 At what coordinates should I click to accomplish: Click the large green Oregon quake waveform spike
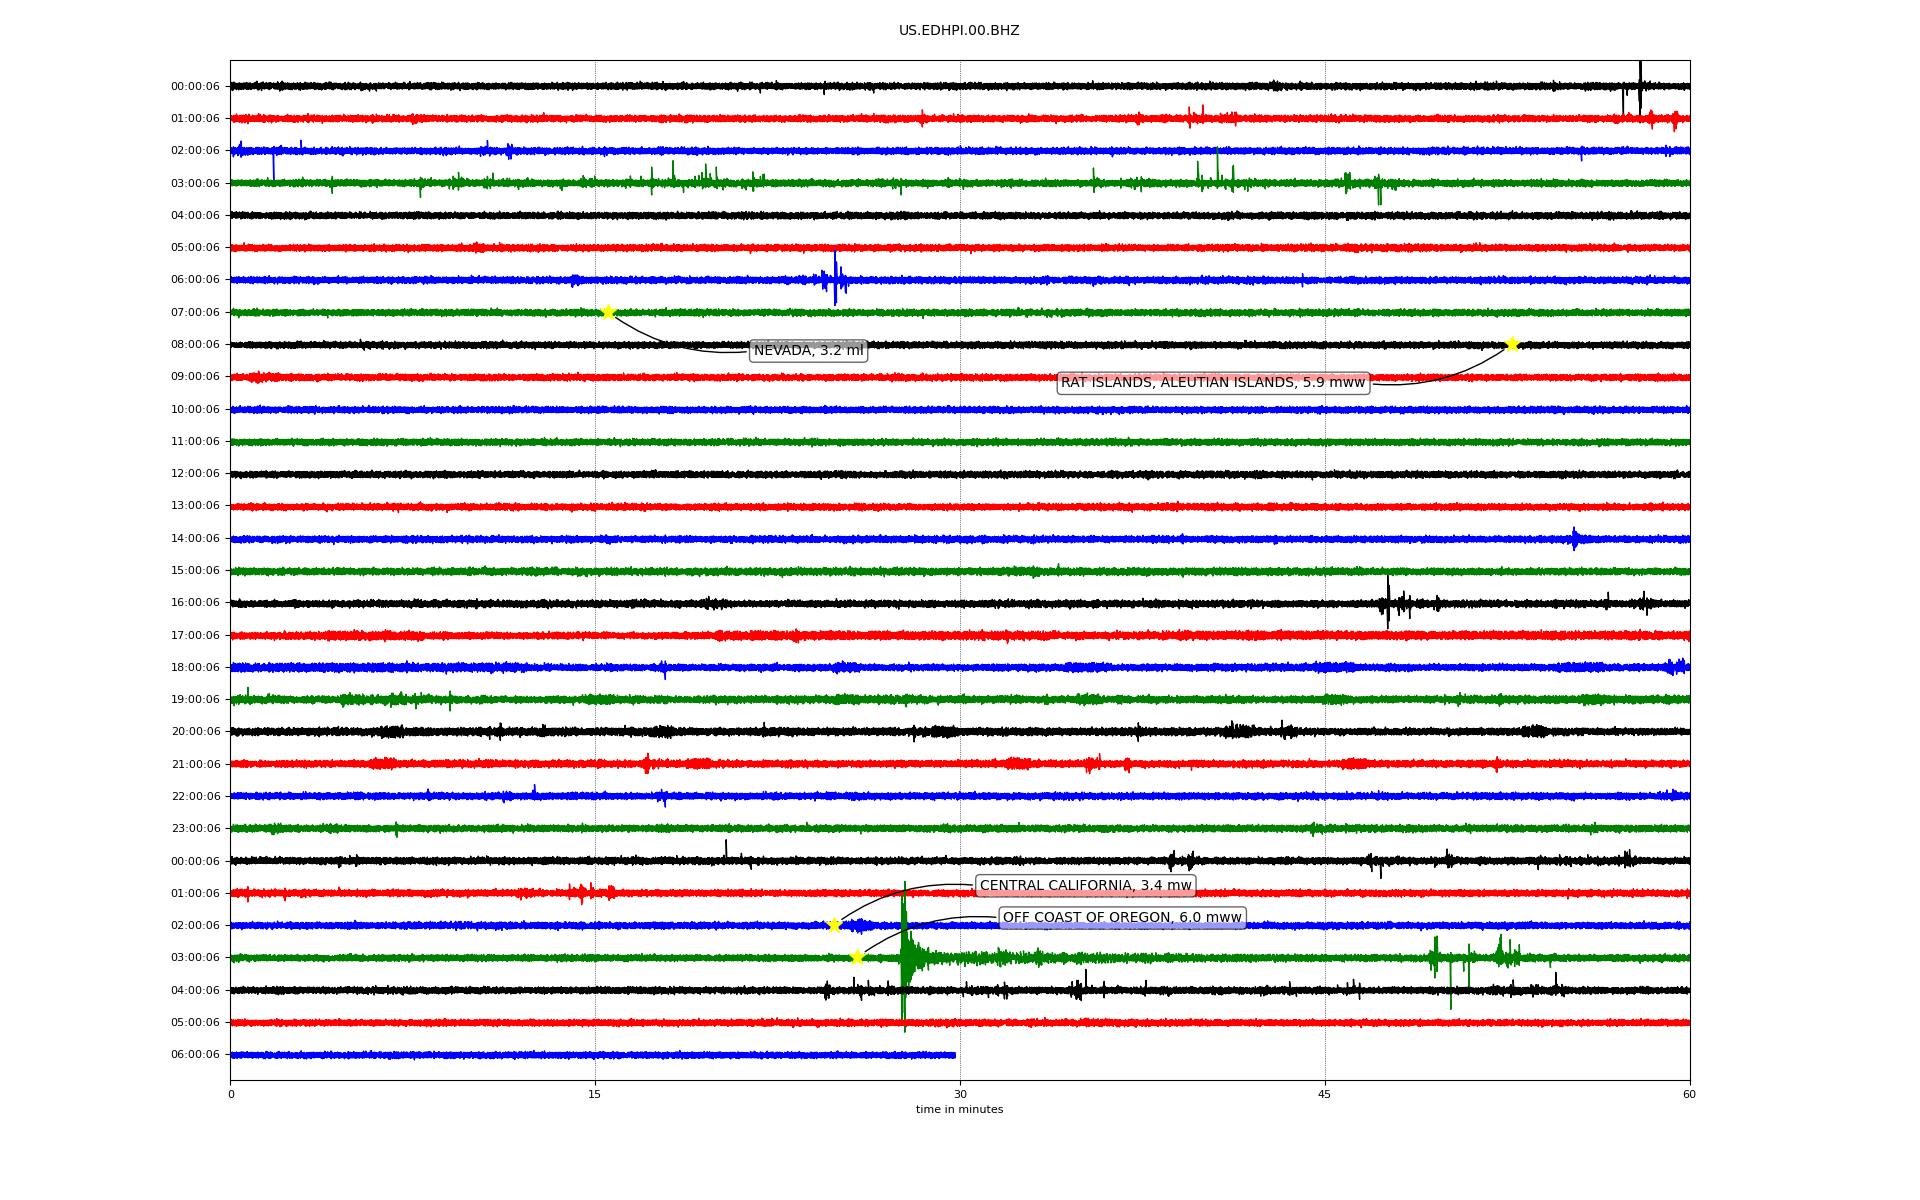click(x=904, y=957)
